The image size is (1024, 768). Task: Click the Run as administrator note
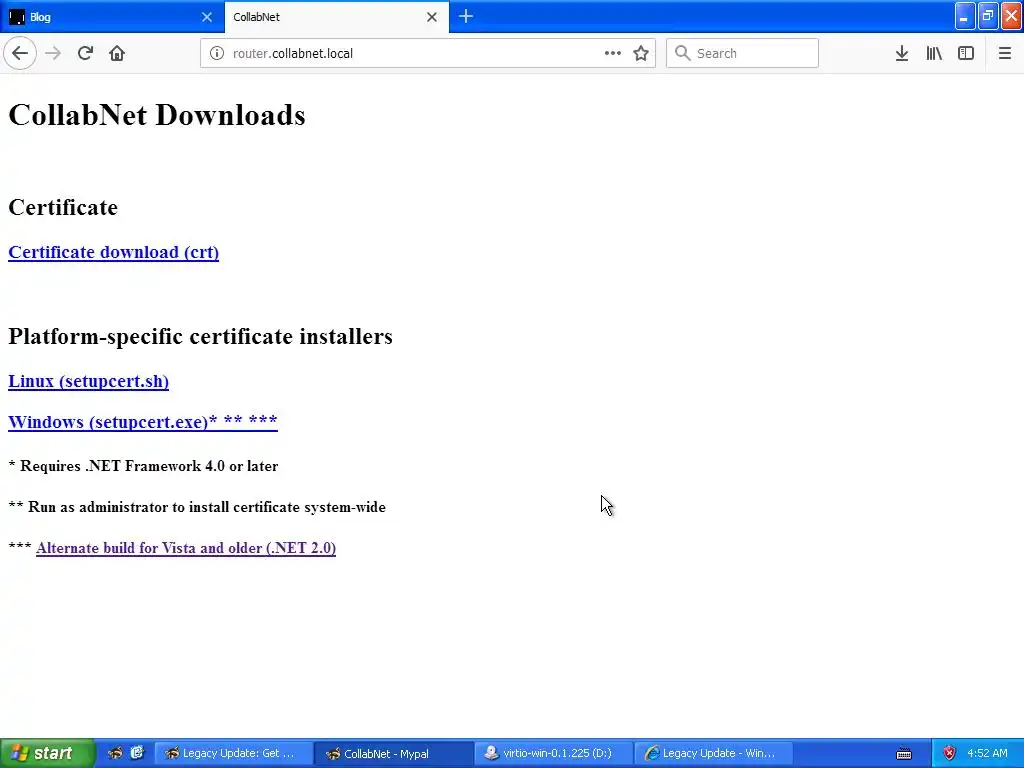197,507
